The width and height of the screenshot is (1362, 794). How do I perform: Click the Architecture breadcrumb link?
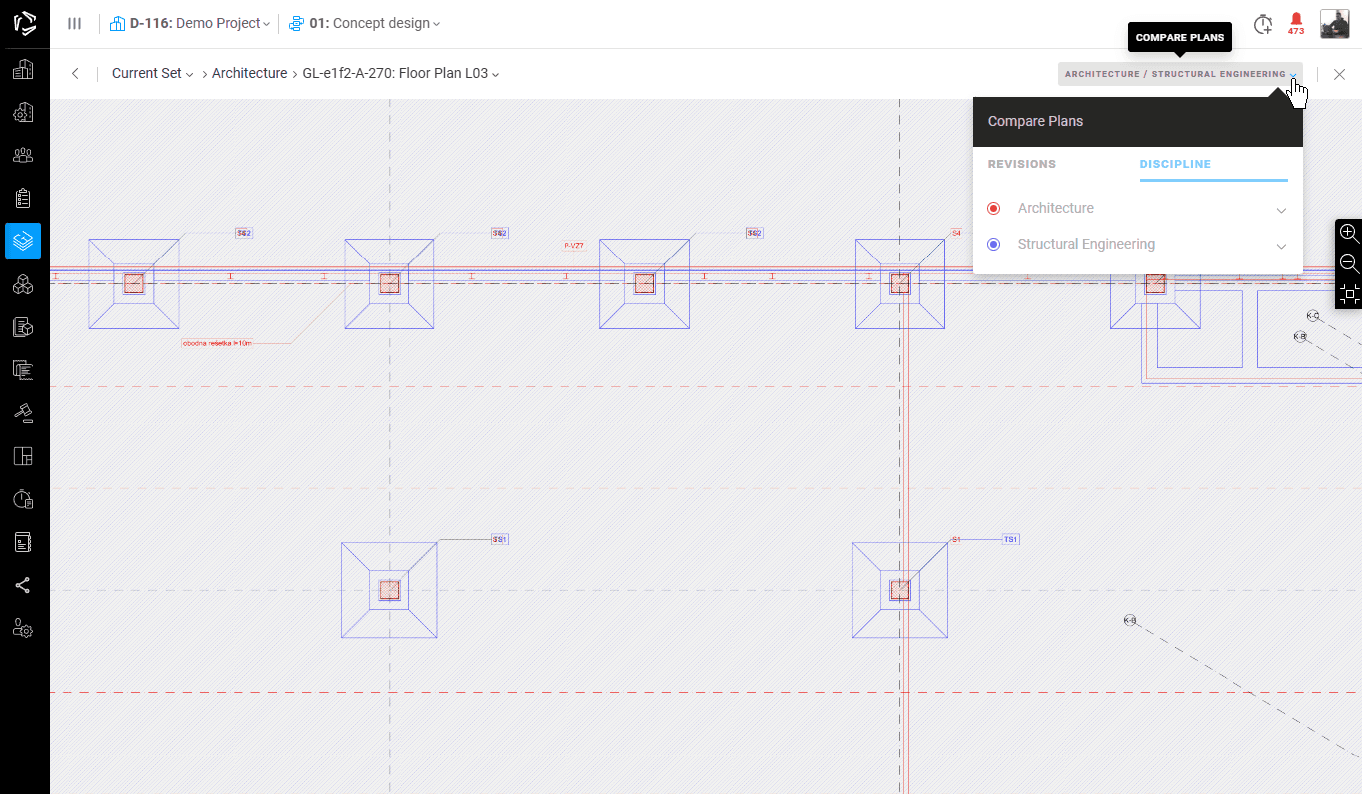pos(249,74)
